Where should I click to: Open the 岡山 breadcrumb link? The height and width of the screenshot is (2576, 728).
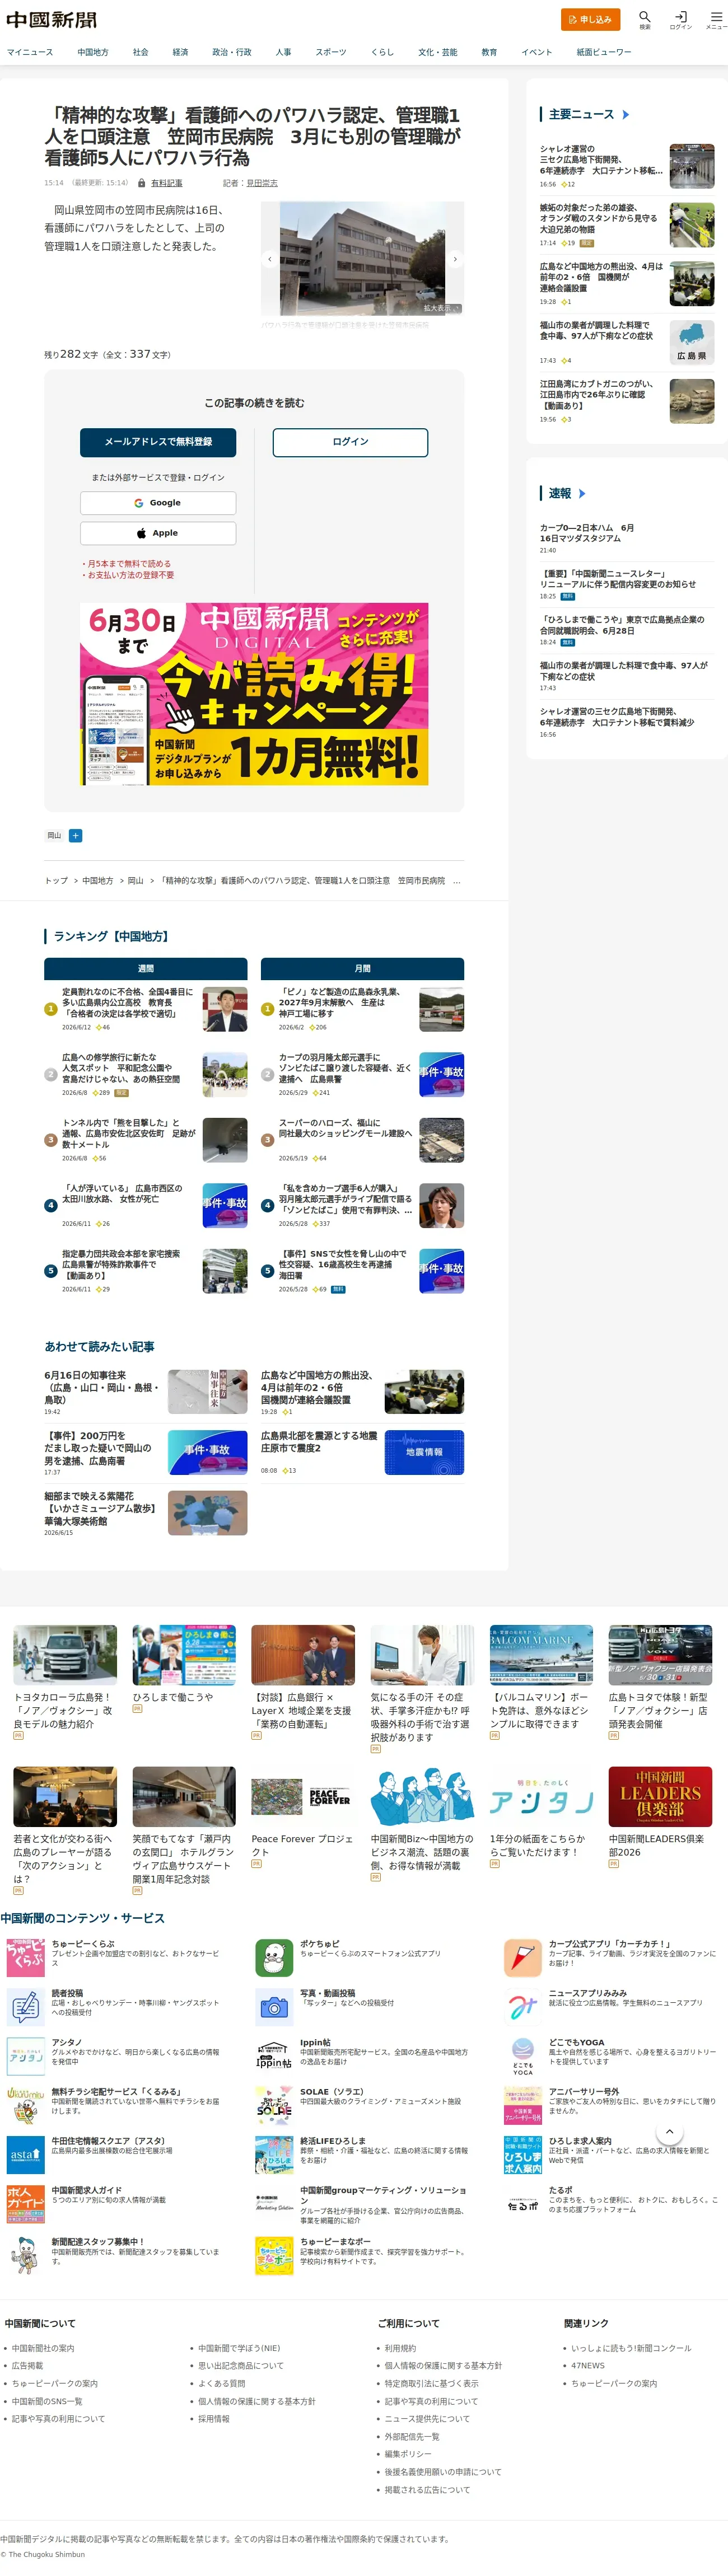pyautogui.click(x=135, y=881)
